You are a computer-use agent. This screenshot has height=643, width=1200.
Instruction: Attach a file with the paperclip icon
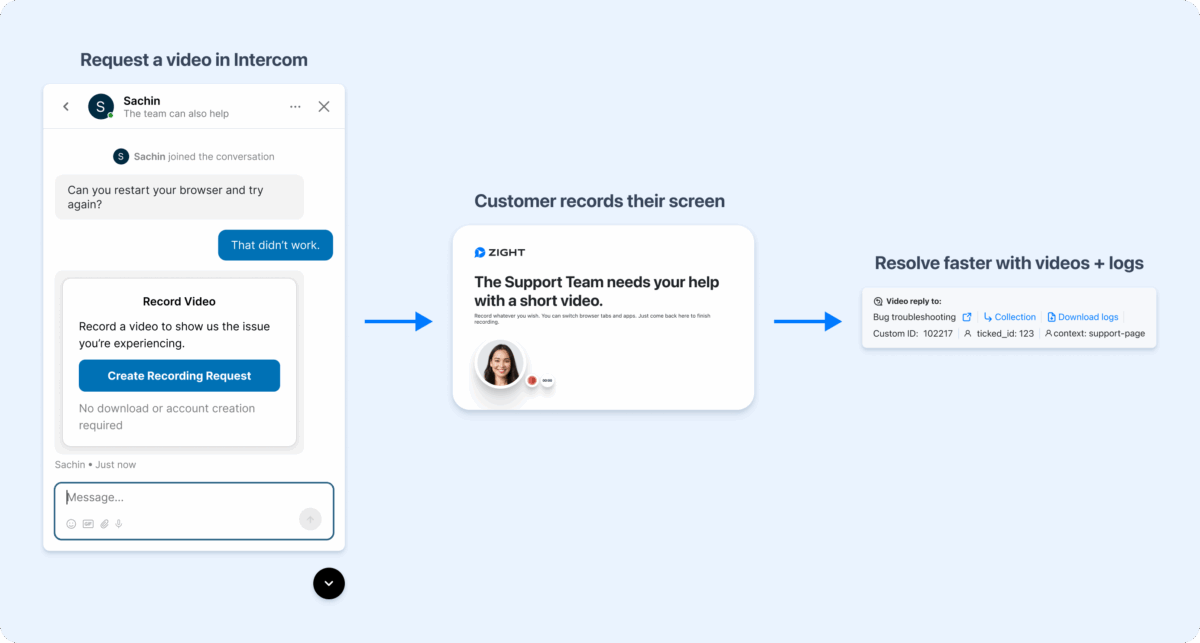[105, 523]
